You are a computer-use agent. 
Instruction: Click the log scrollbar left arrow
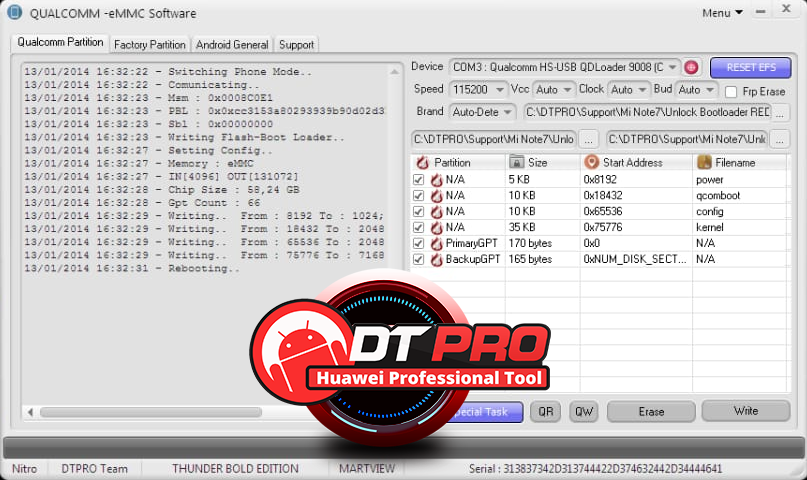coord(30,412)
